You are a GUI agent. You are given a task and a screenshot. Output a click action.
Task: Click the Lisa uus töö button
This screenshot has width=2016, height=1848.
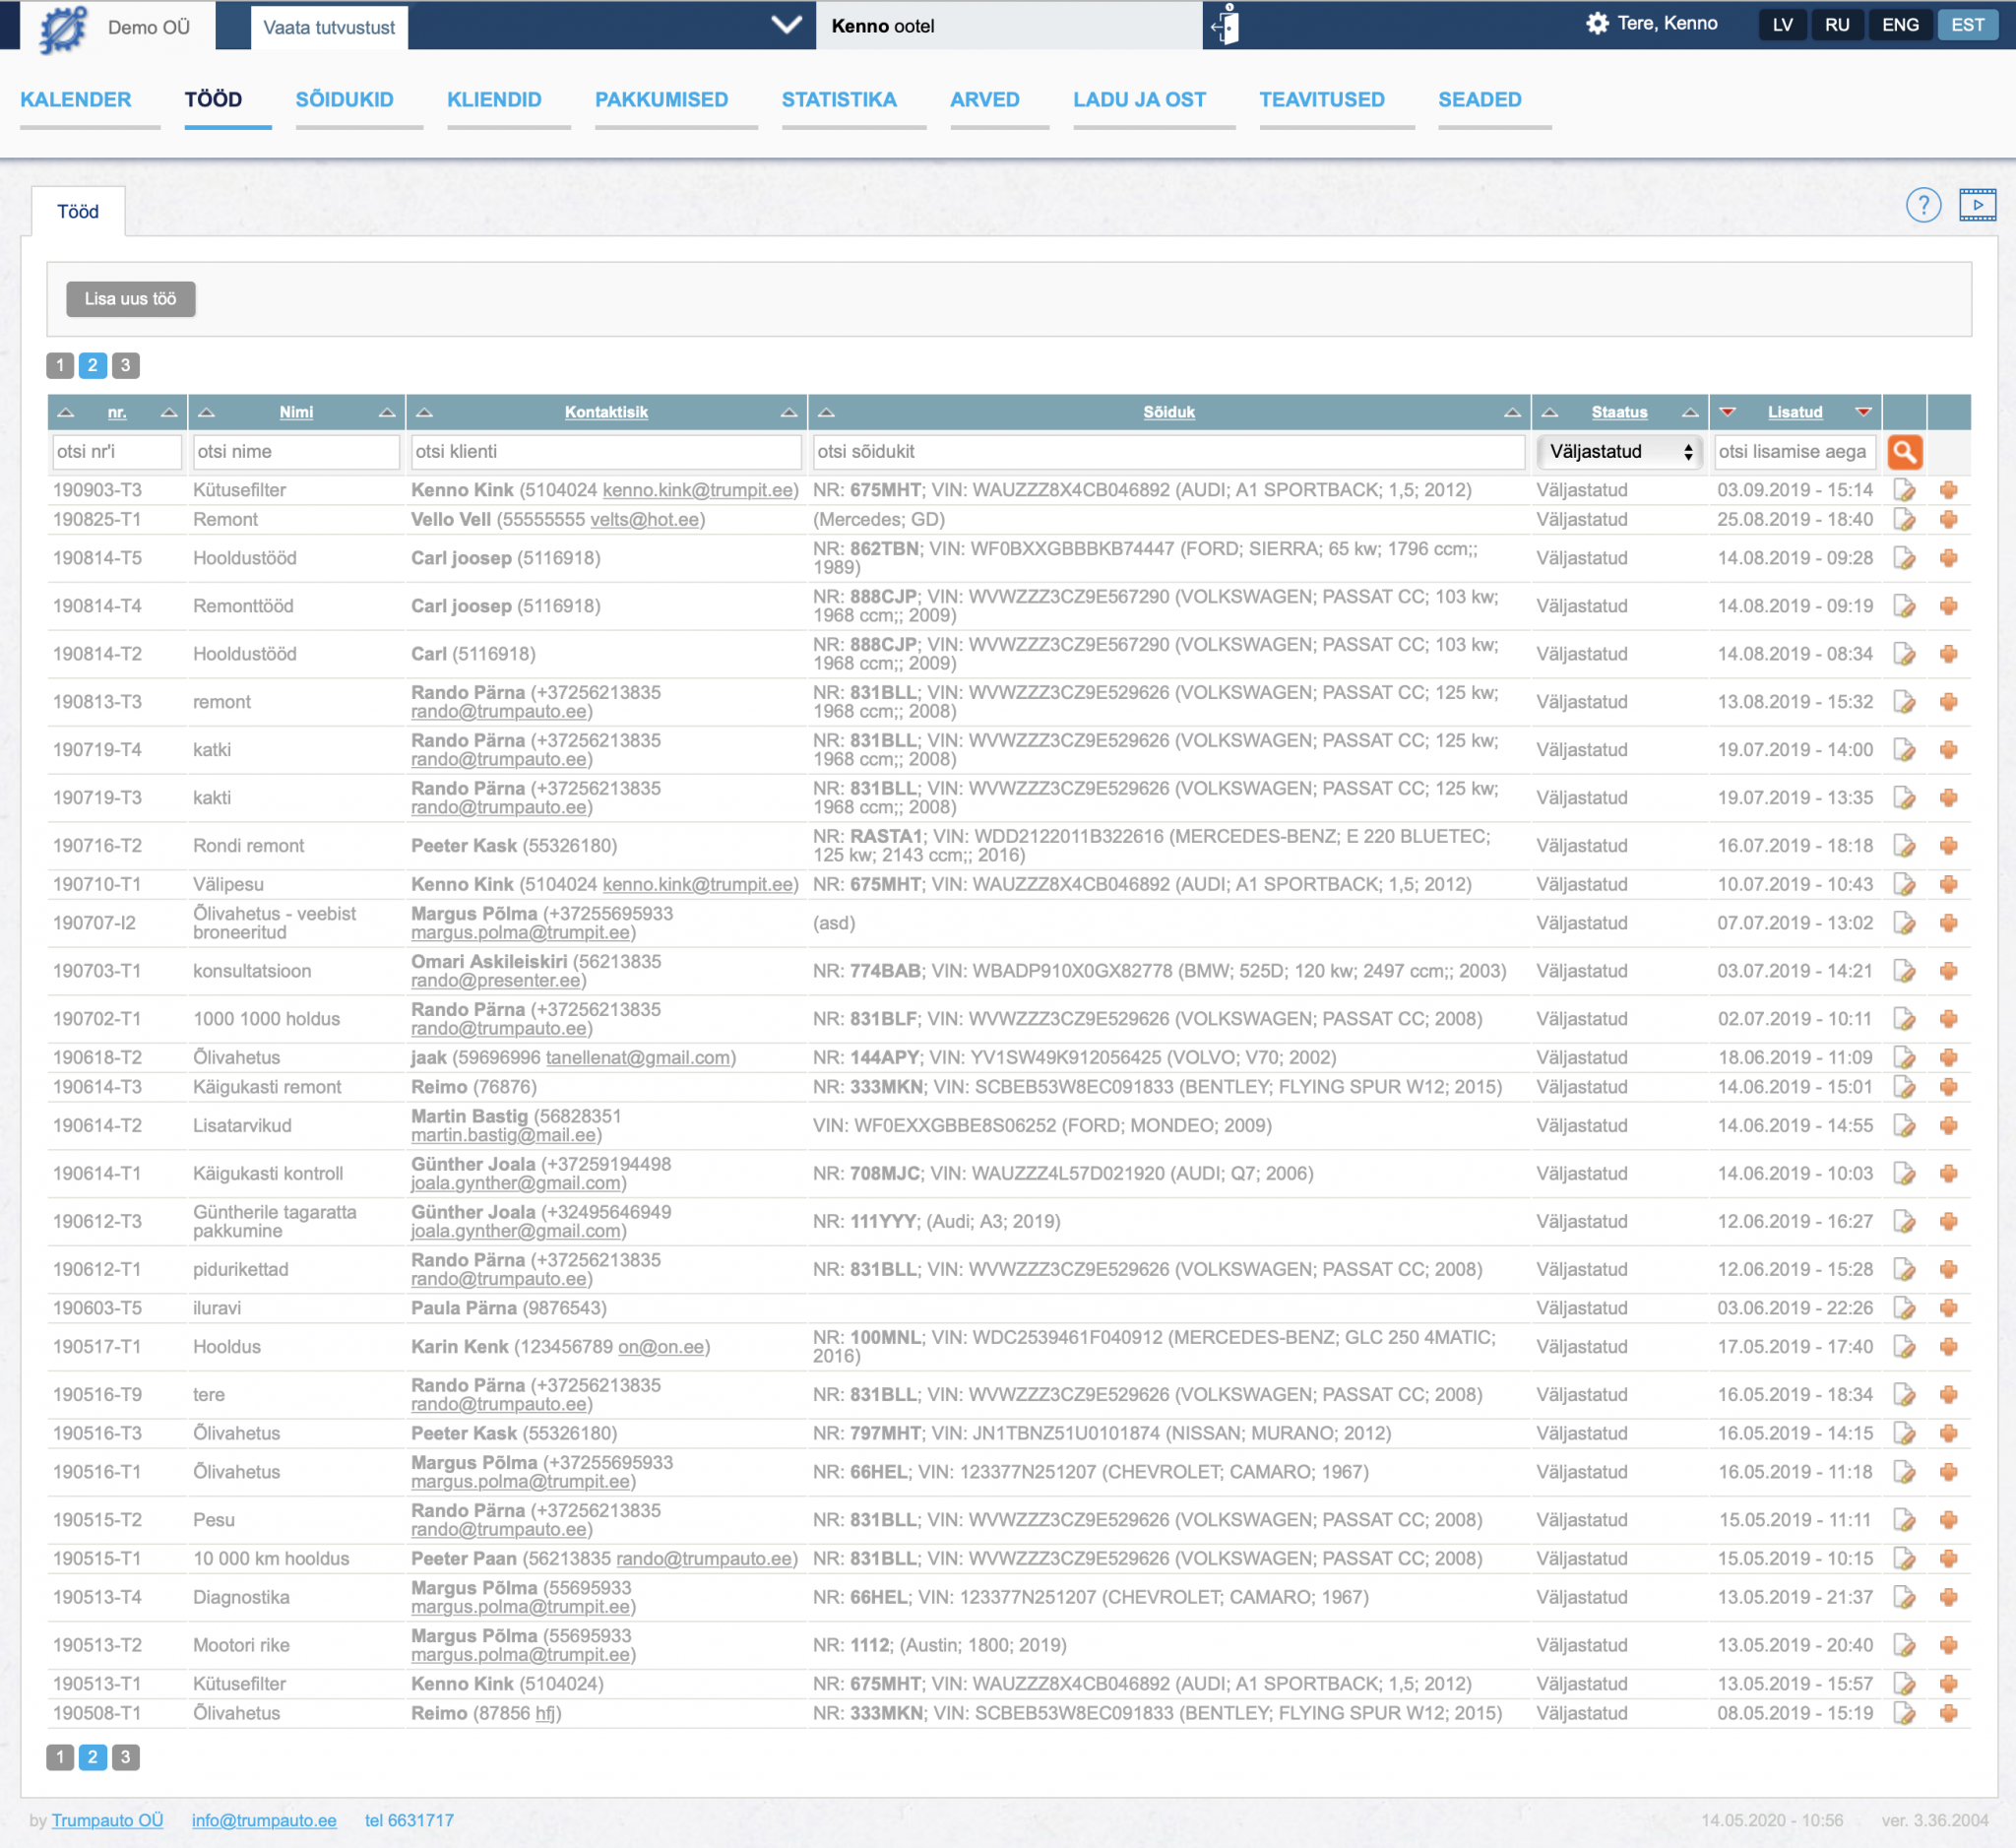pyautogui.click(x=130, y=299)
